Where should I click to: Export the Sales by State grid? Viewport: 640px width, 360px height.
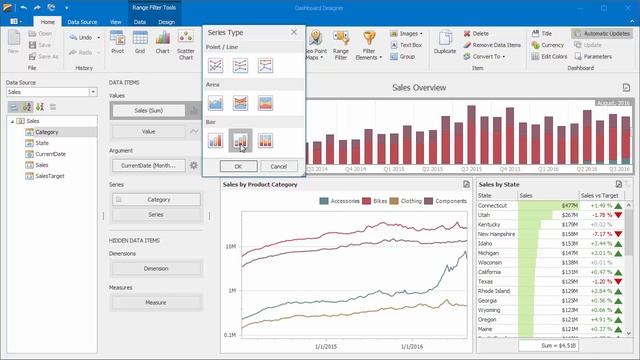tap(619, 184)
